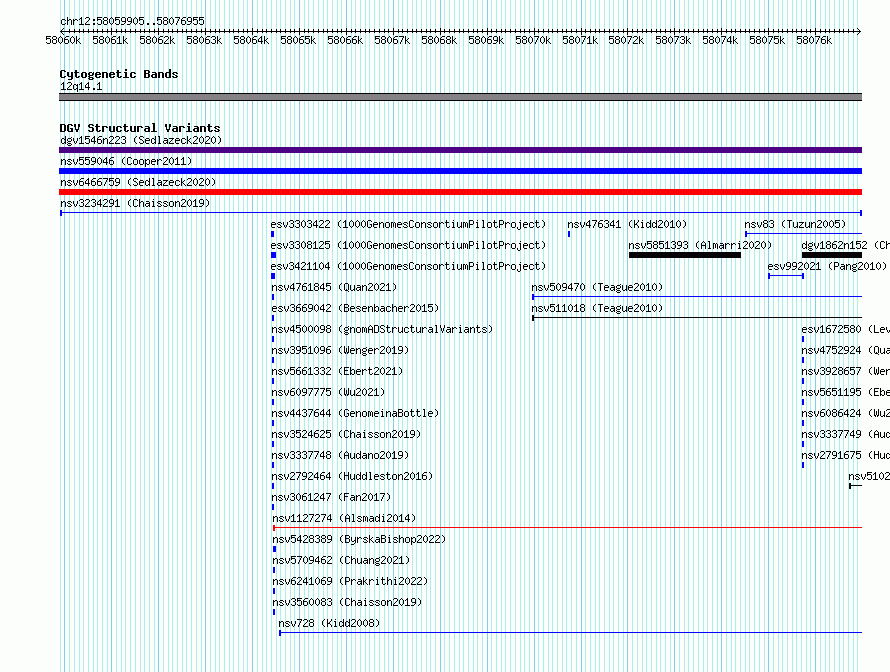
Task: Open variant nsv4761845 (Quan2021)
Action: [x=334, y=287]
